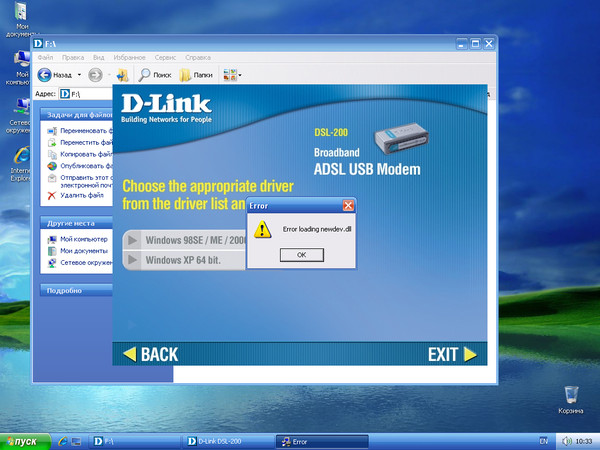The width and height of the screenshot is (600, 450).
Task: Click the address field showing F:\
Action: 86,94
